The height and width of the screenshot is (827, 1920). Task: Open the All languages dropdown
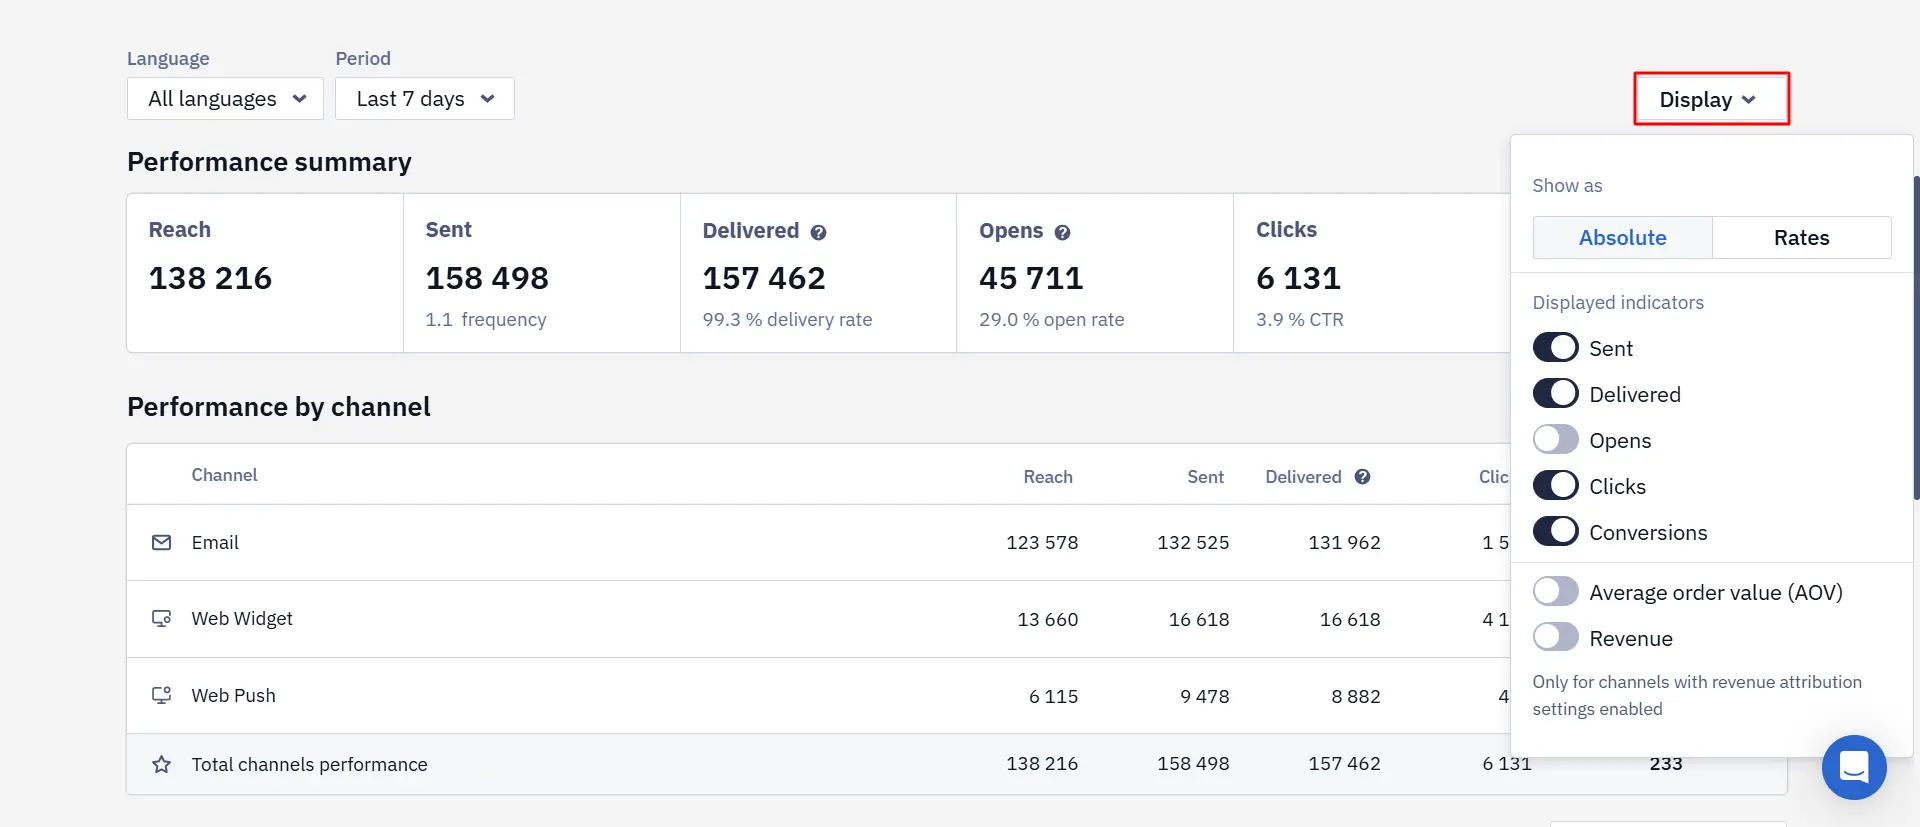coord(225,99)
